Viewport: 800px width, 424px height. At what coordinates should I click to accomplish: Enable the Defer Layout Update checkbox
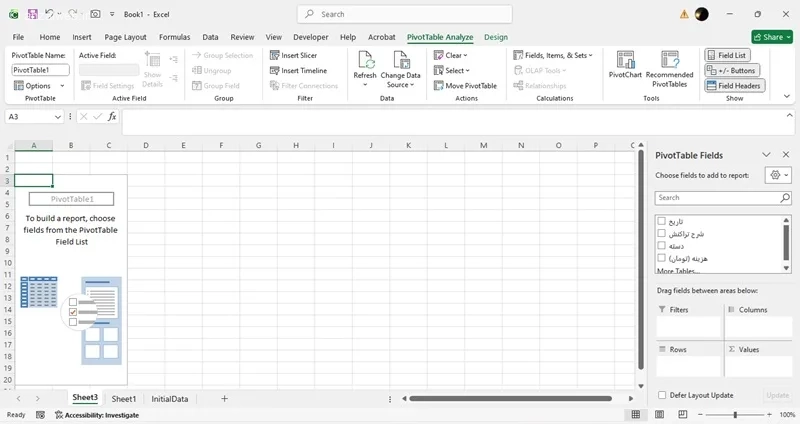click(x=662, y=395)
